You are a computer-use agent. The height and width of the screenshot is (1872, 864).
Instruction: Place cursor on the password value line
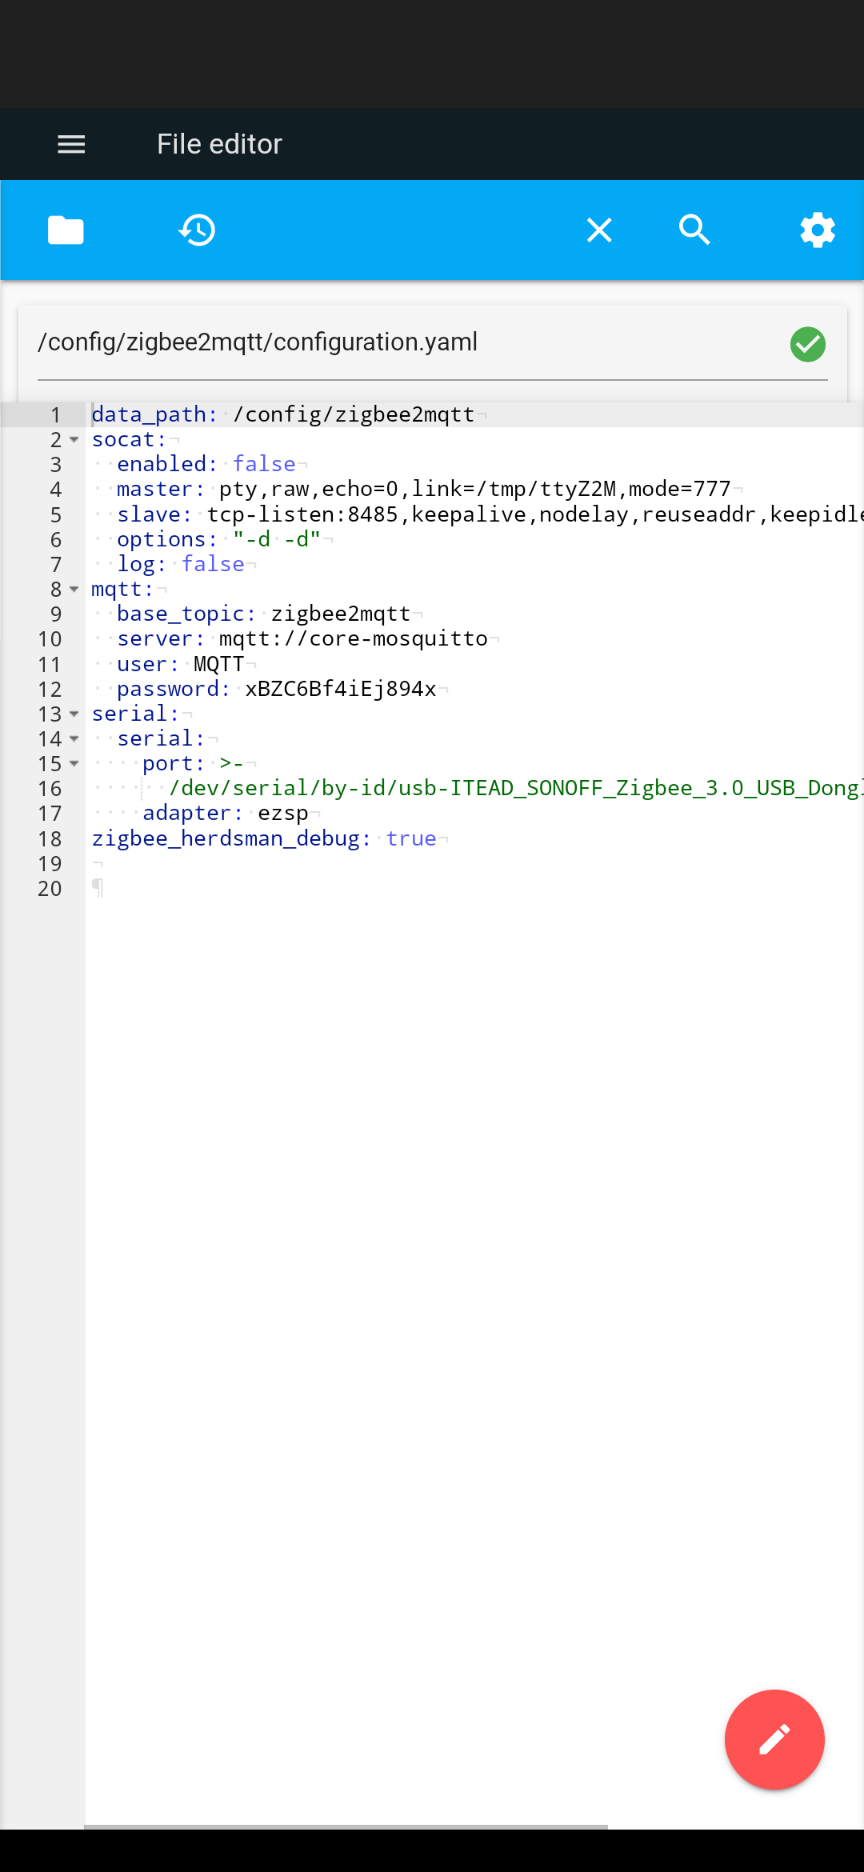[340, 689]
